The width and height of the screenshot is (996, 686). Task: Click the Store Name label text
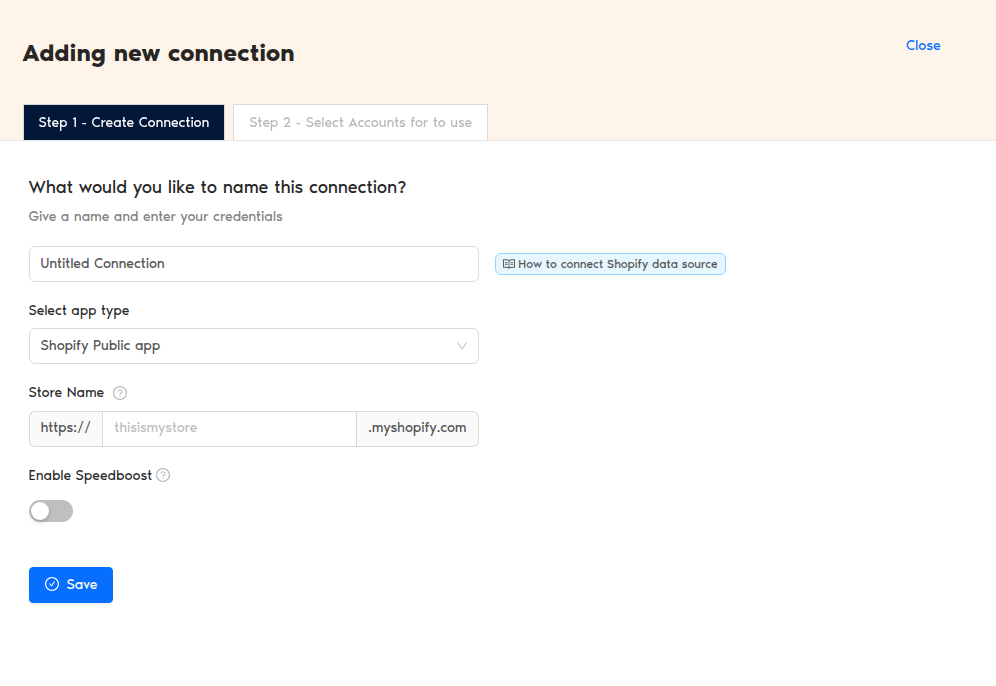[x=66, y=393]
